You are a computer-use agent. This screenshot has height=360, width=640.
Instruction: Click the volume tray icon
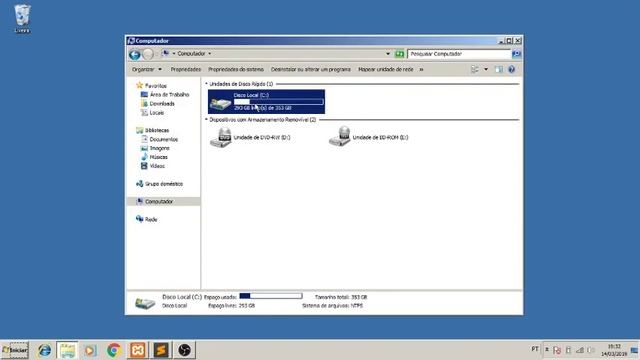pyautogui.click(x=591, y=350)
